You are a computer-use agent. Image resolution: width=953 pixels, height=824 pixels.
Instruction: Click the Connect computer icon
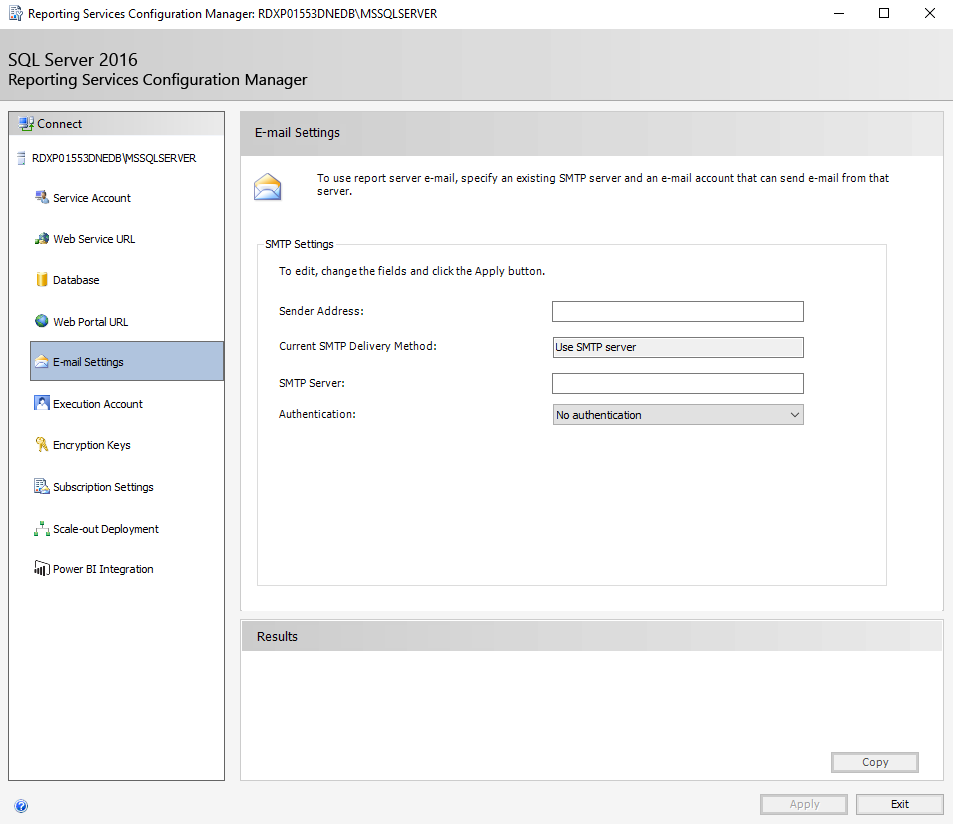click(x=26, y=124)
